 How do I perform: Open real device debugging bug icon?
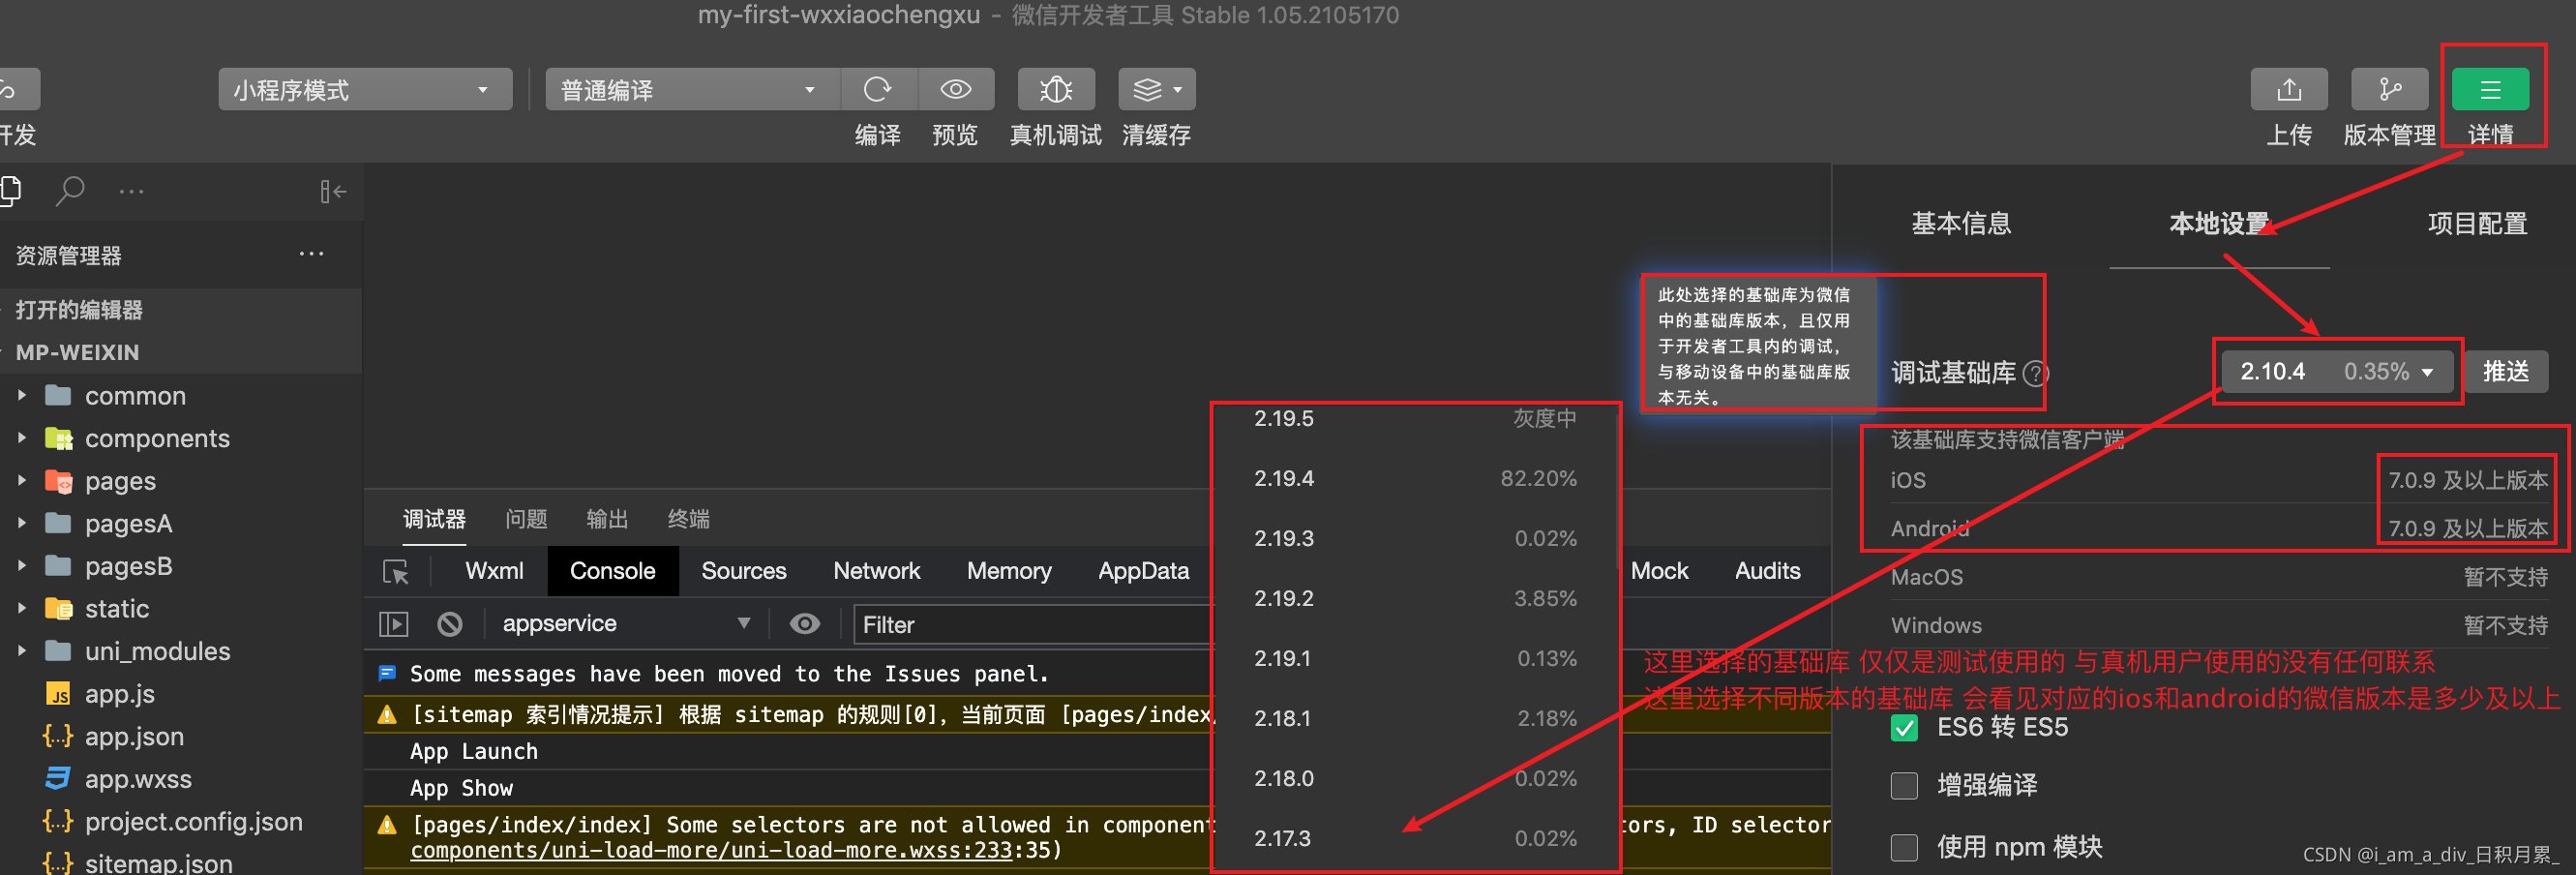[1056, 90]
